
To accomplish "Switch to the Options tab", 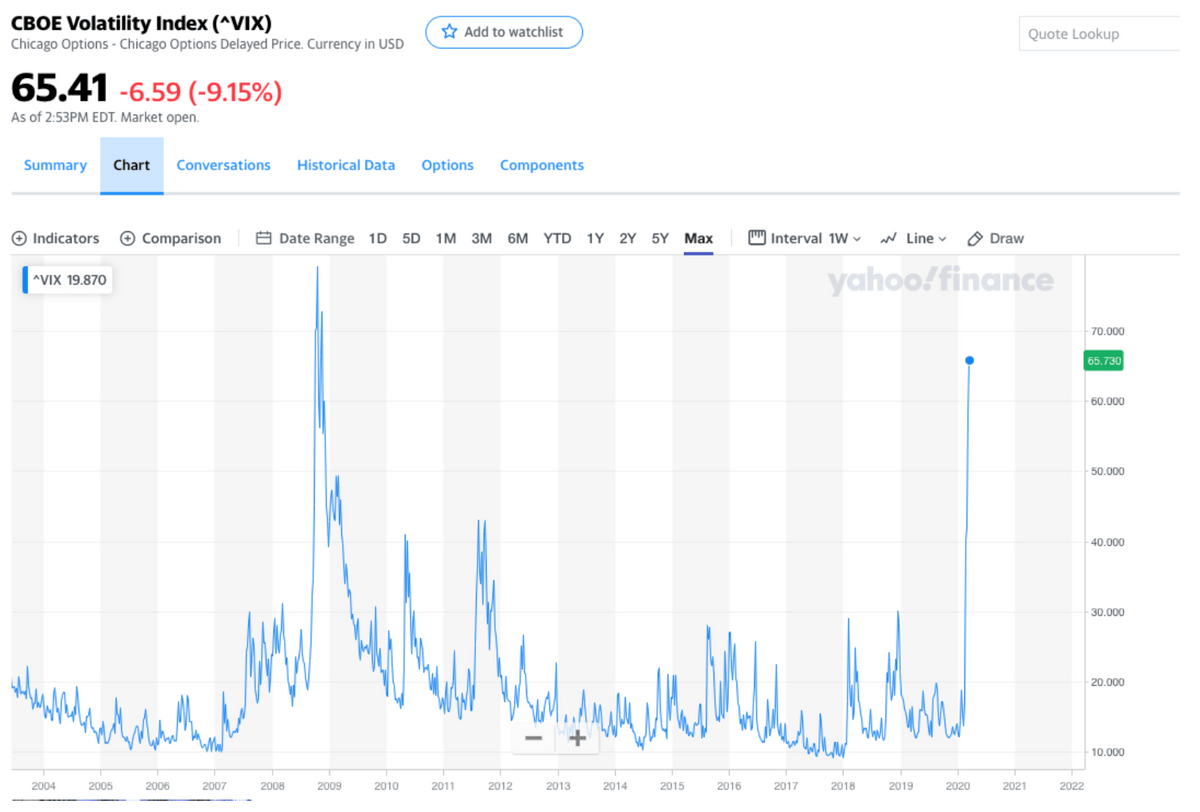I will click(x=448, y=165).
